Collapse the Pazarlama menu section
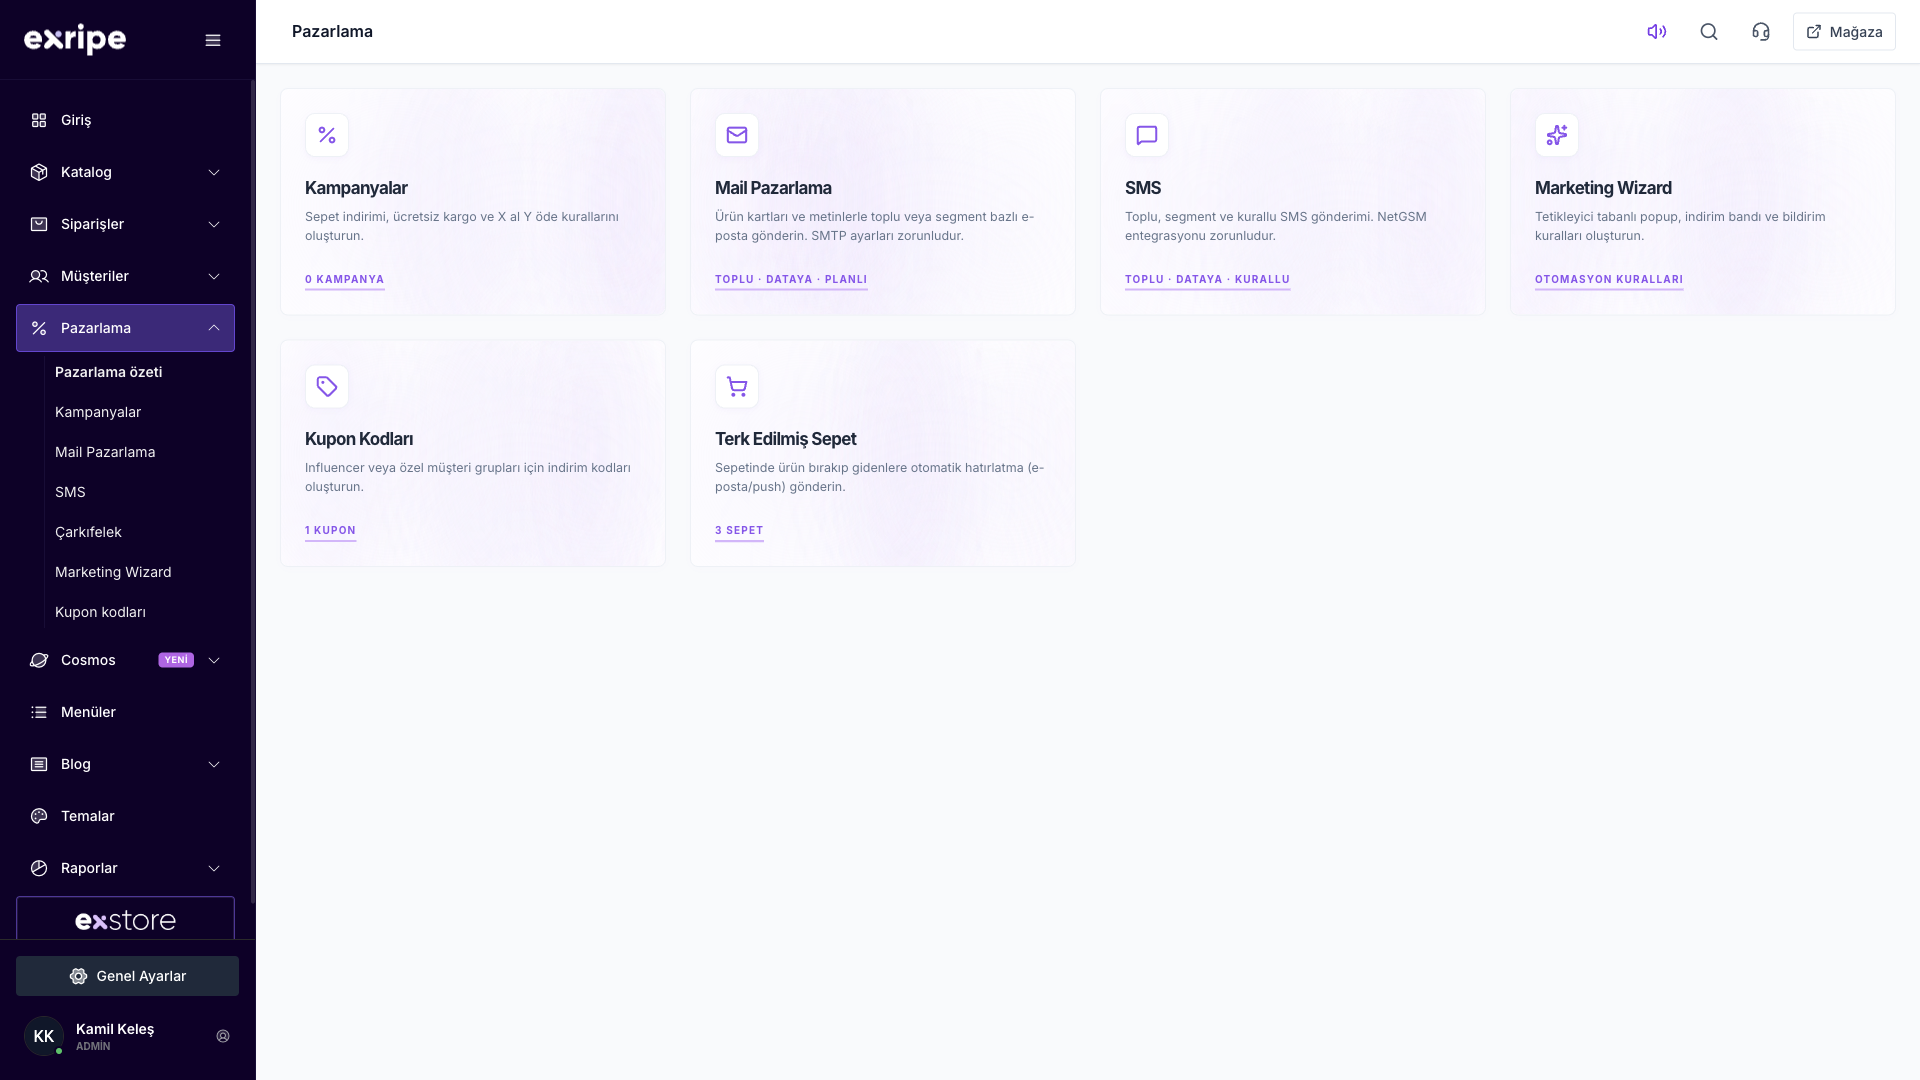This screenshot has height=1080, width=1920. click(125, 328)
